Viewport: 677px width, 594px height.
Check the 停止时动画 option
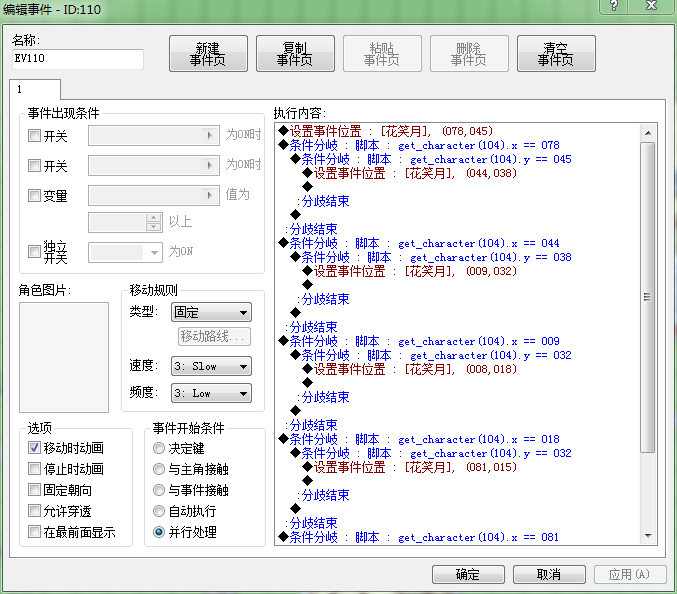click(x=34, y=468)
